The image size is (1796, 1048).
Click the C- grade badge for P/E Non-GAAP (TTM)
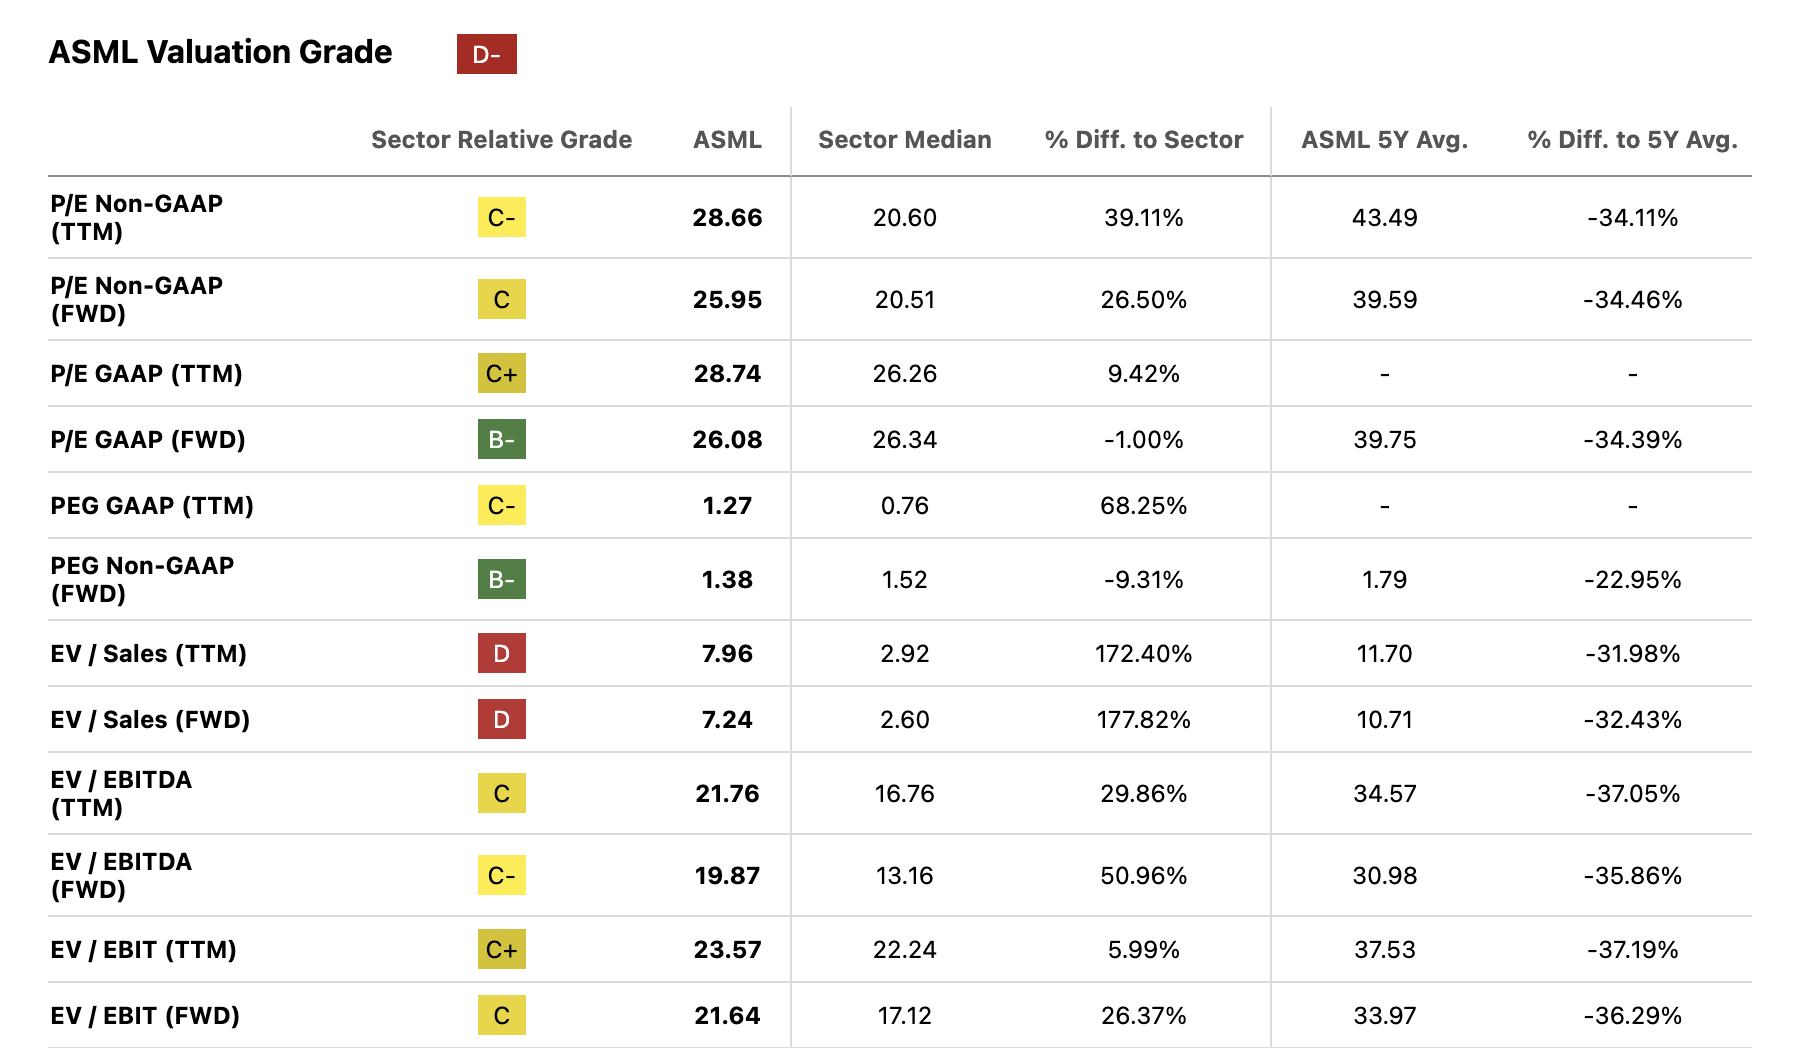pos(501,217)
